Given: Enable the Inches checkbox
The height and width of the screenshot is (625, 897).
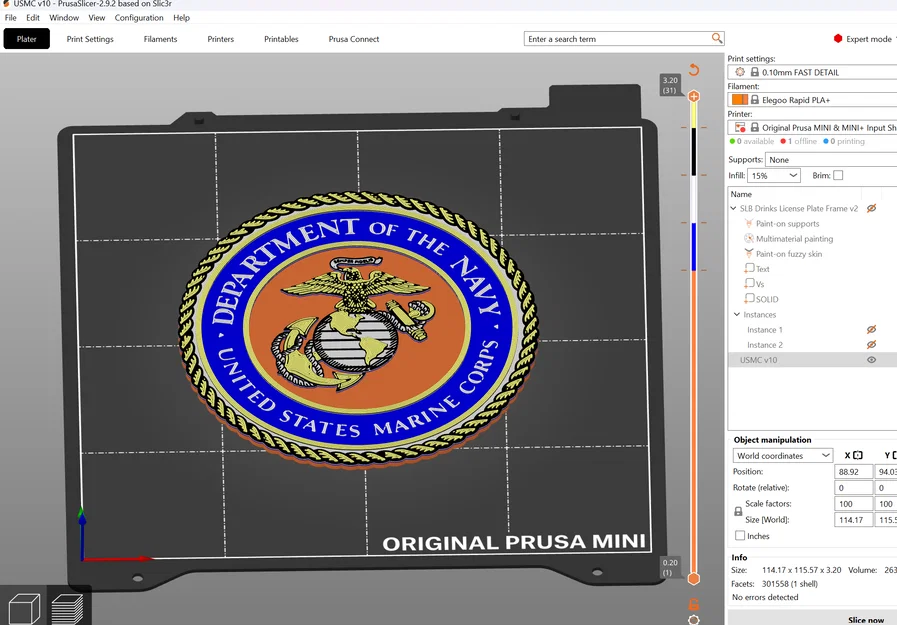Looking at the screenshot, I should 740,536.
